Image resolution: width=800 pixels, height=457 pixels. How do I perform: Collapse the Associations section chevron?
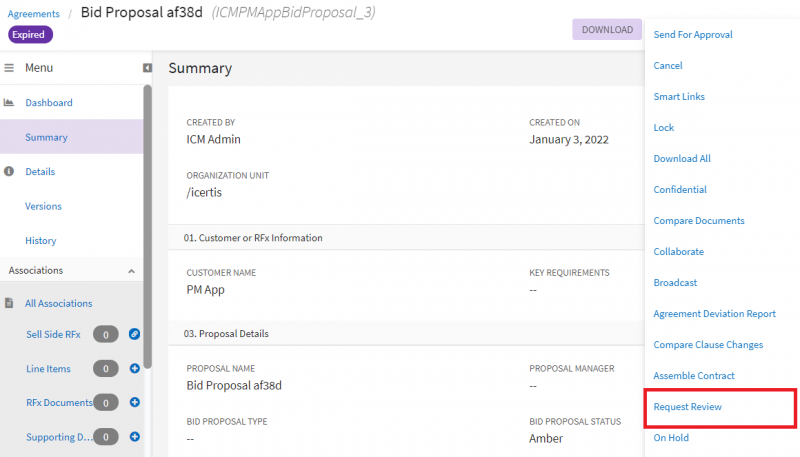coord(131,271)
